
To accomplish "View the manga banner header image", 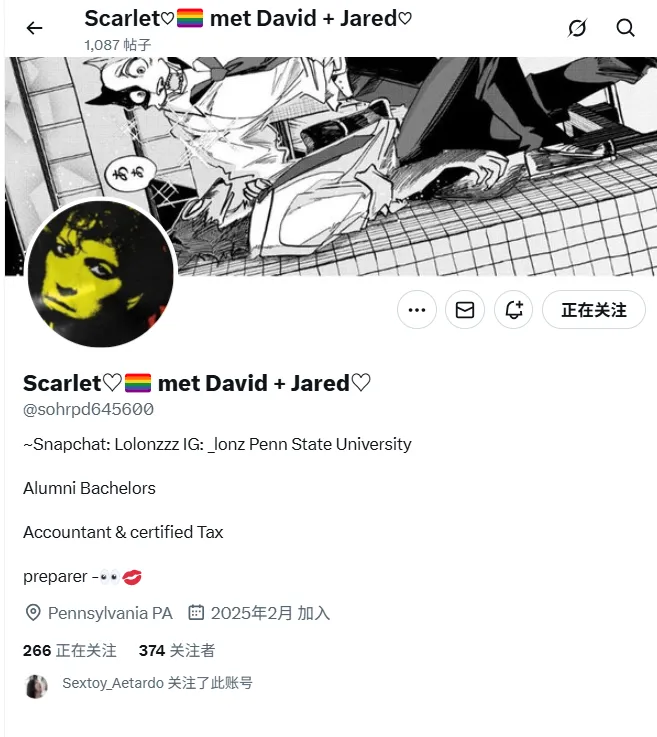I will (x=330, y=166).
